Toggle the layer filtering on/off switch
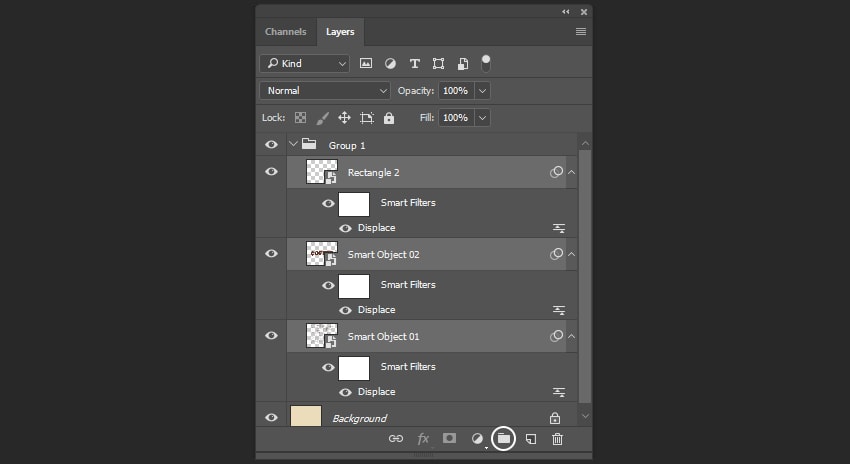Image resolution: width=850 pixels, height=464 pixels. pos(486,63)
